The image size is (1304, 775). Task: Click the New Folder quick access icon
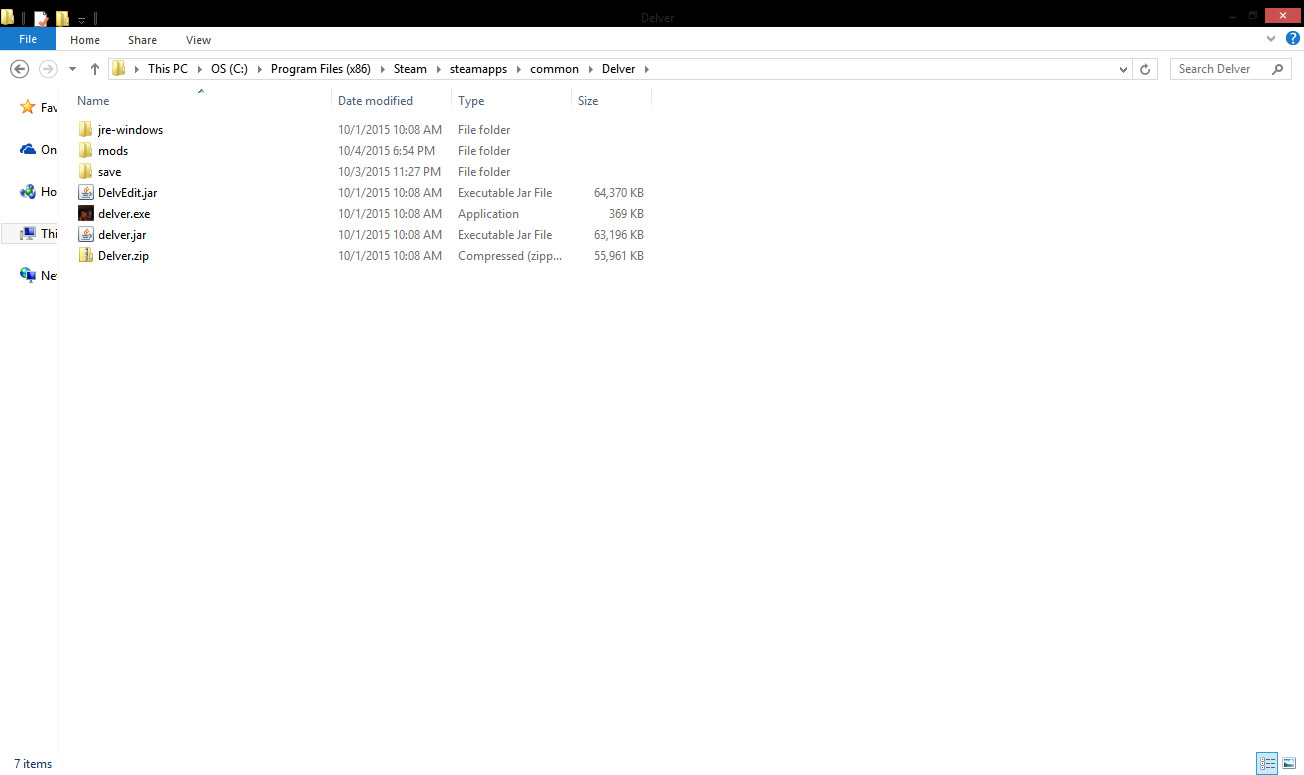[63, 18]
